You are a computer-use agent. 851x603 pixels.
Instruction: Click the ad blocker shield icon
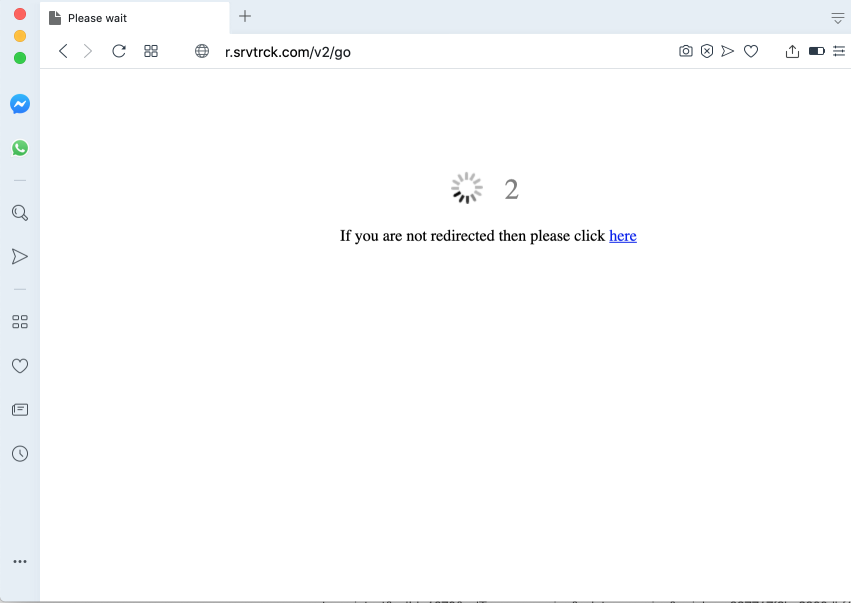pos(707,51)
